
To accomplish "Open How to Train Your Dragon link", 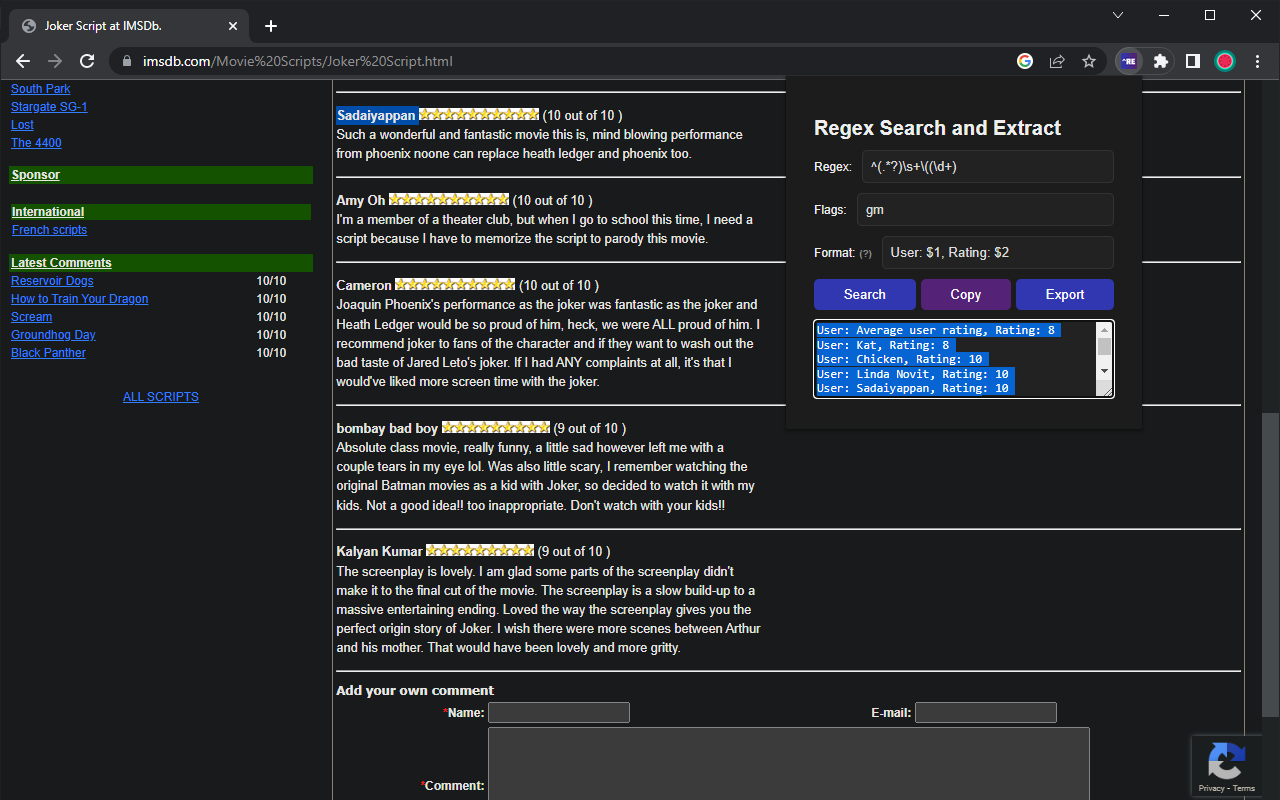I will tap(80, 299).
